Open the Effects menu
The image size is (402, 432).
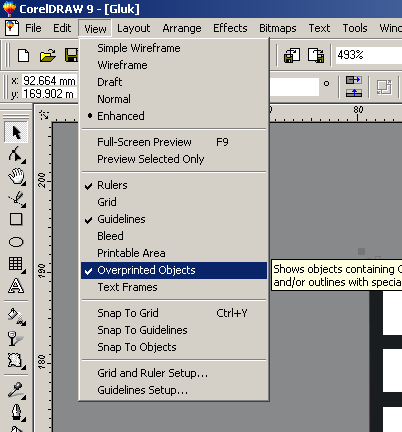(x=230, y=28)
